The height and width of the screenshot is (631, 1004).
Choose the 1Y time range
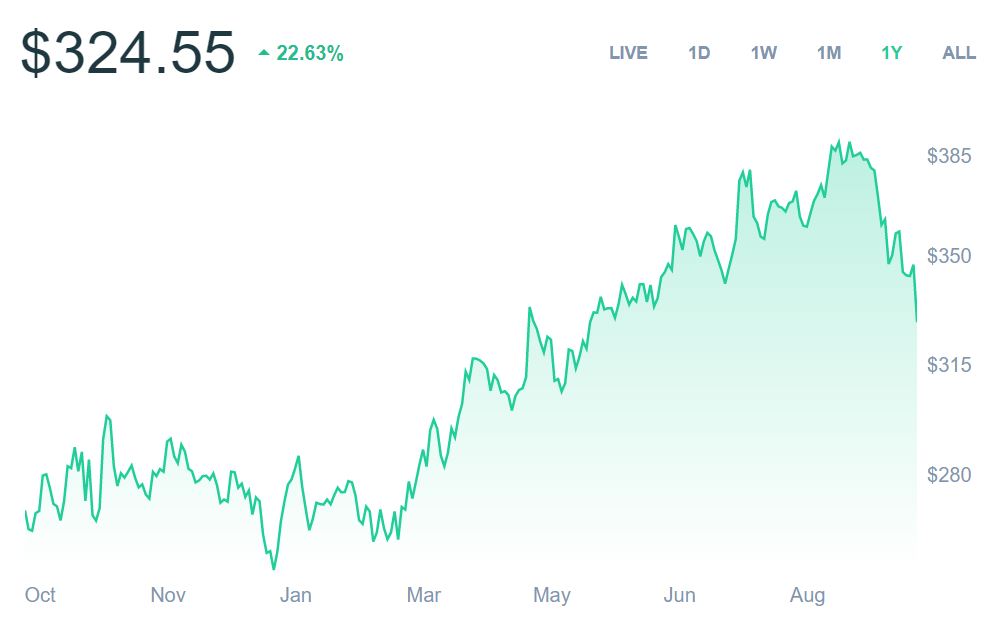tap(892, 53)
